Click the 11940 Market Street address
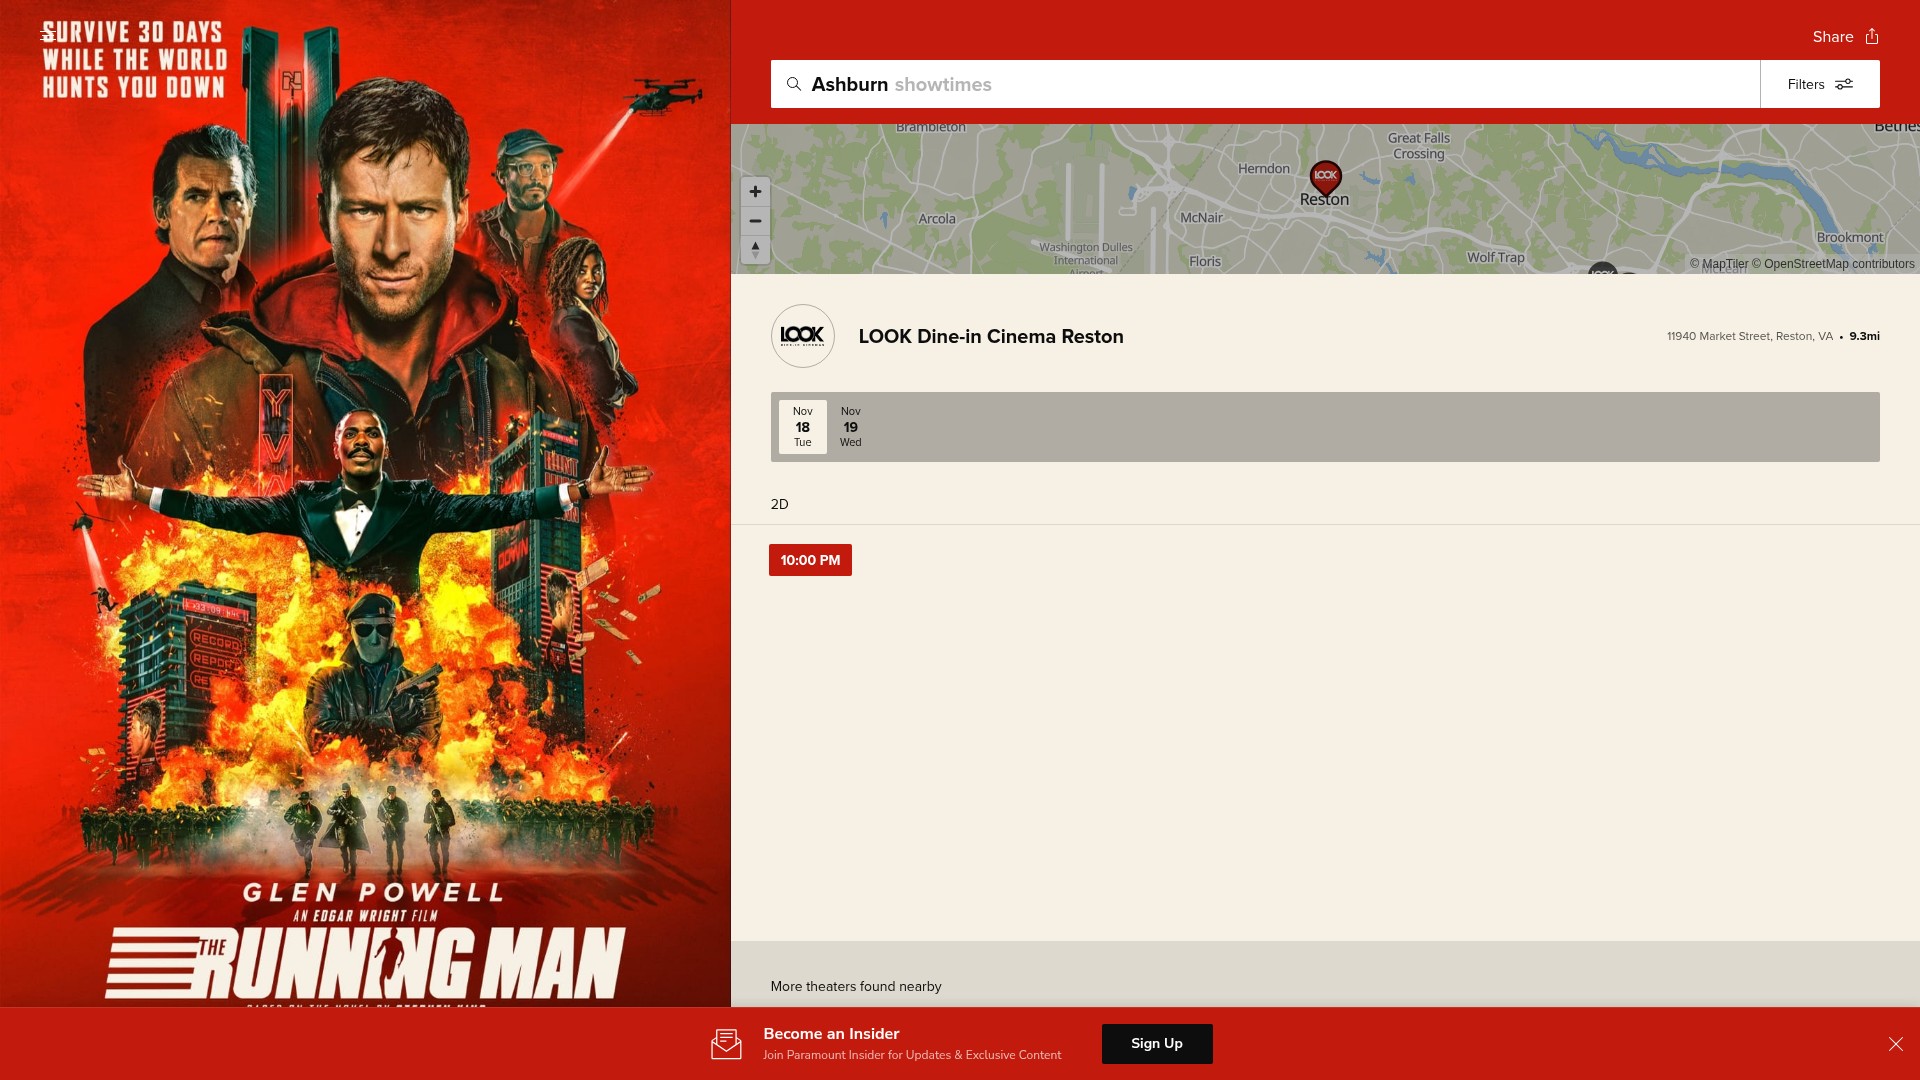Viewport: 1920px width, 1080px height. tap(1750, 336)
